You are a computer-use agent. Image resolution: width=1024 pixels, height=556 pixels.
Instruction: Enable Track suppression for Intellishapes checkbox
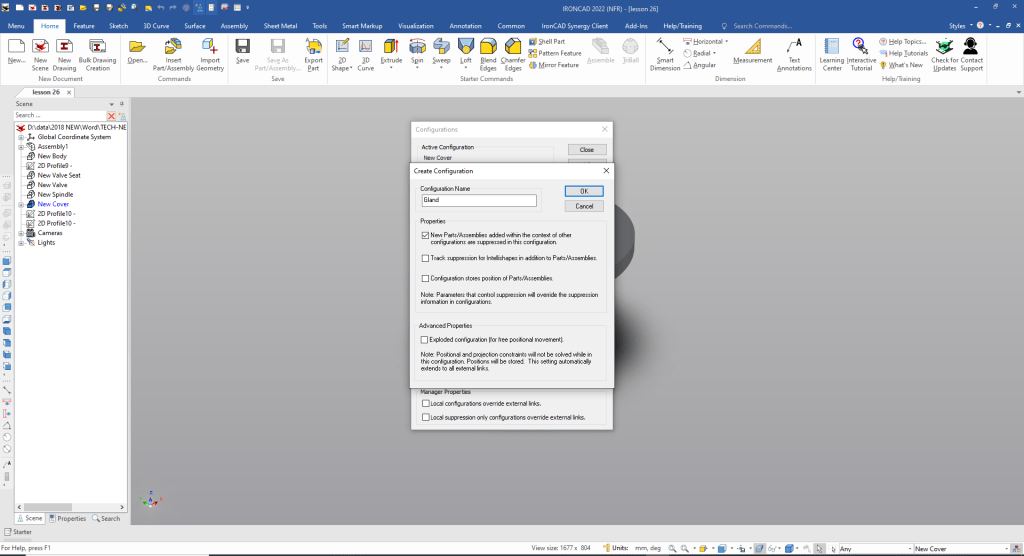(425, 258)
